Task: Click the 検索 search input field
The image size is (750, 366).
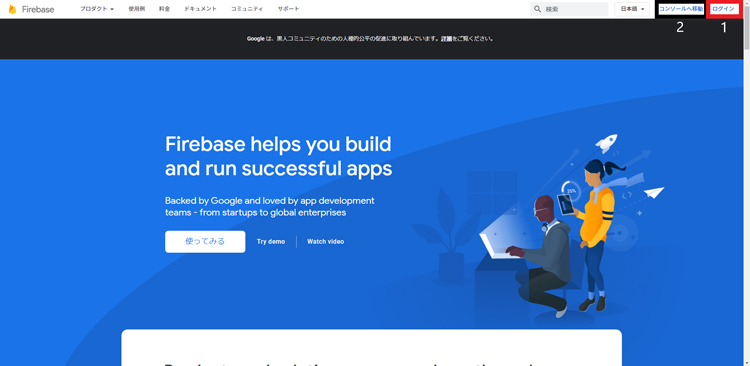Action: pos(569,9)
